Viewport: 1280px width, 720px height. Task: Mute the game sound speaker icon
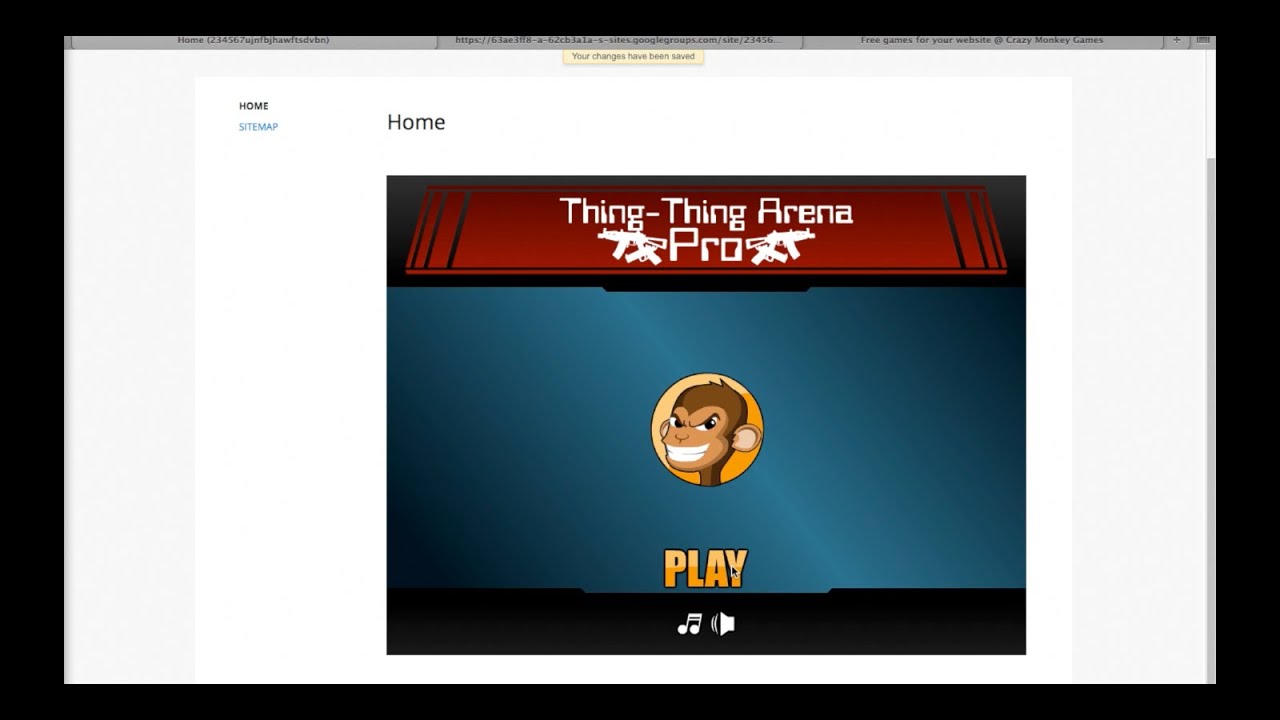tap(723, 624)
